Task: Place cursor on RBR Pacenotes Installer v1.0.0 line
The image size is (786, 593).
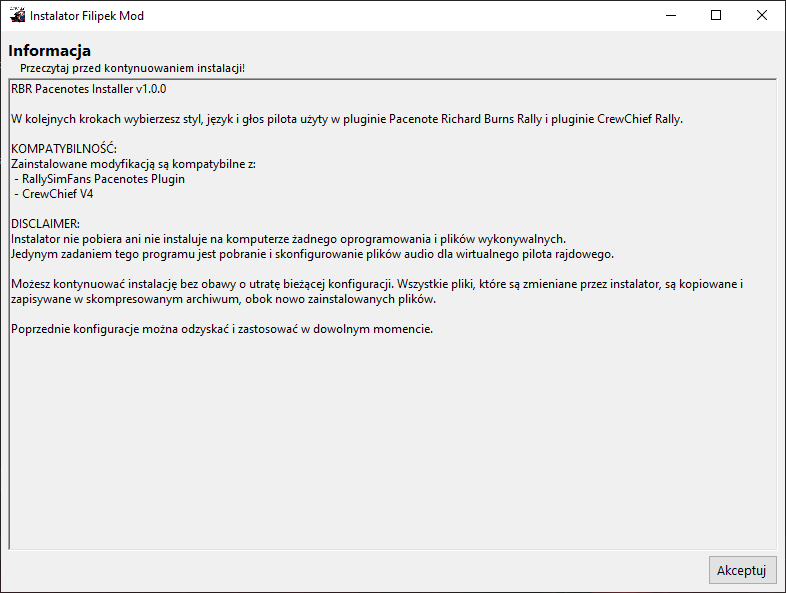Action: pyautogui.click(x=88, y=89)
